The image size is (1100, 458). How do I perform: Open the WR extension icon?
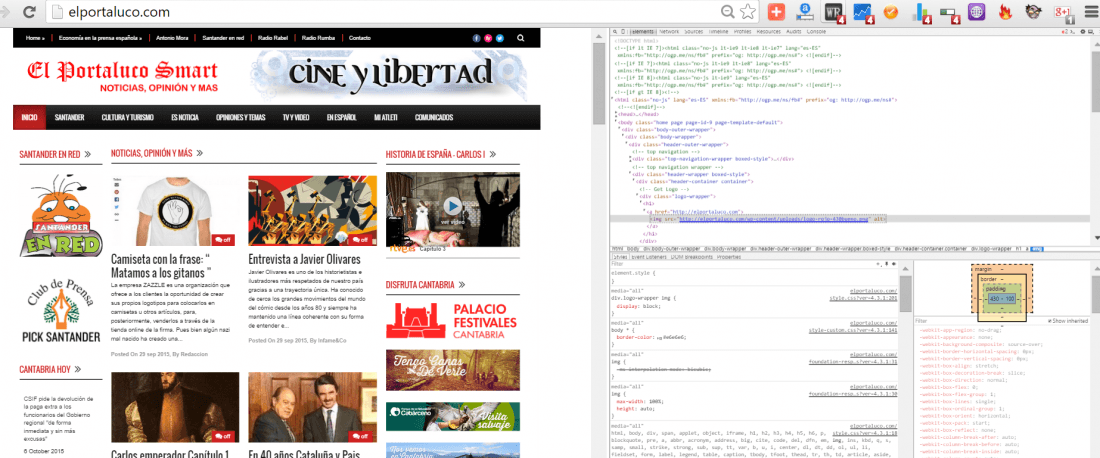tap(835, 12)
